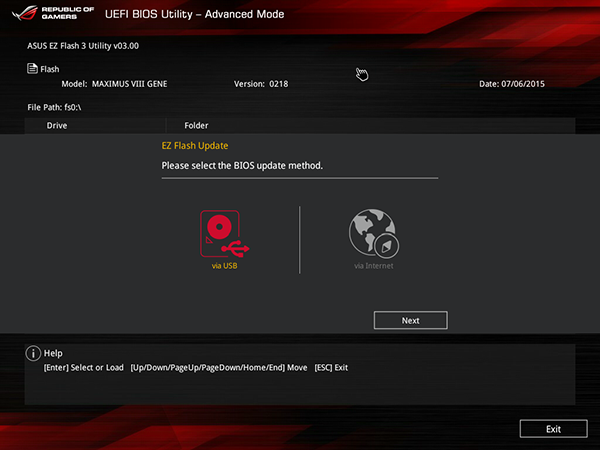Click the Version 0218 text
Image resolution: width=600 pixels, height=450 pixels.
[x=261, y=84]
